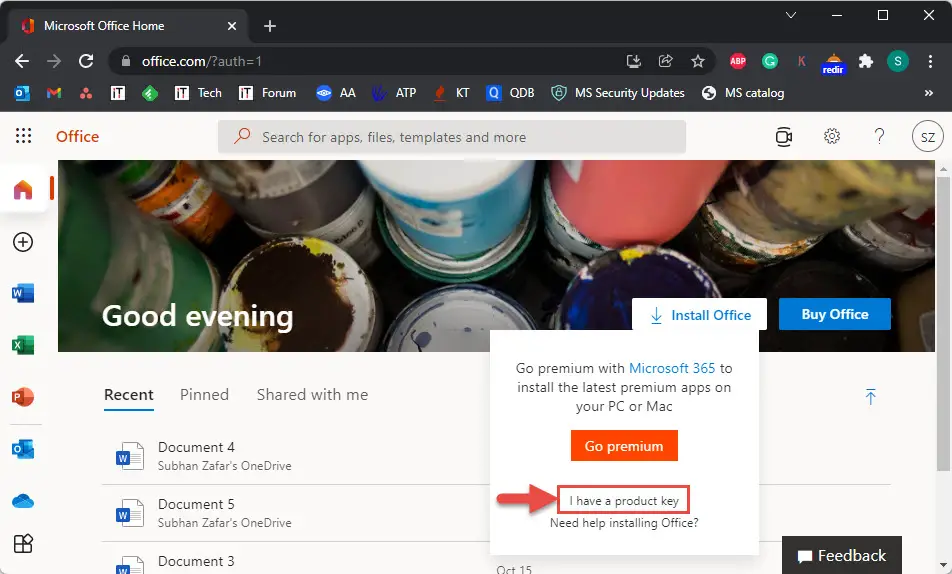Click the Go premium button
This screenshot has height=574, width=952.
[624, 446]
